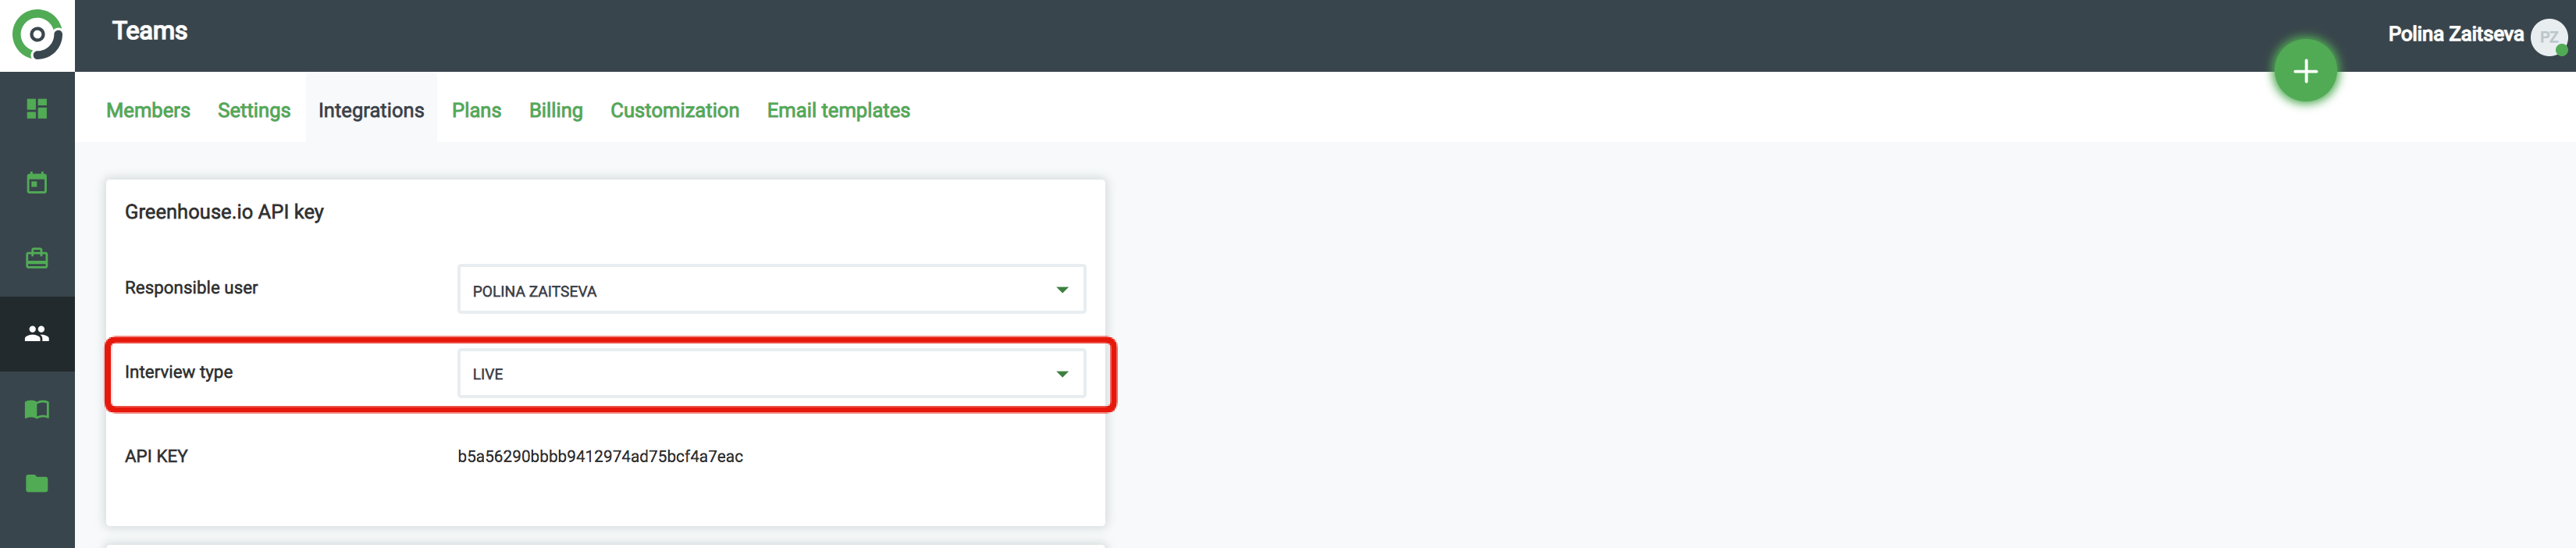Open the Polina Zaitseva responsible user combo box
Screen dimensions: 2576x548
[x=771, y=289]
